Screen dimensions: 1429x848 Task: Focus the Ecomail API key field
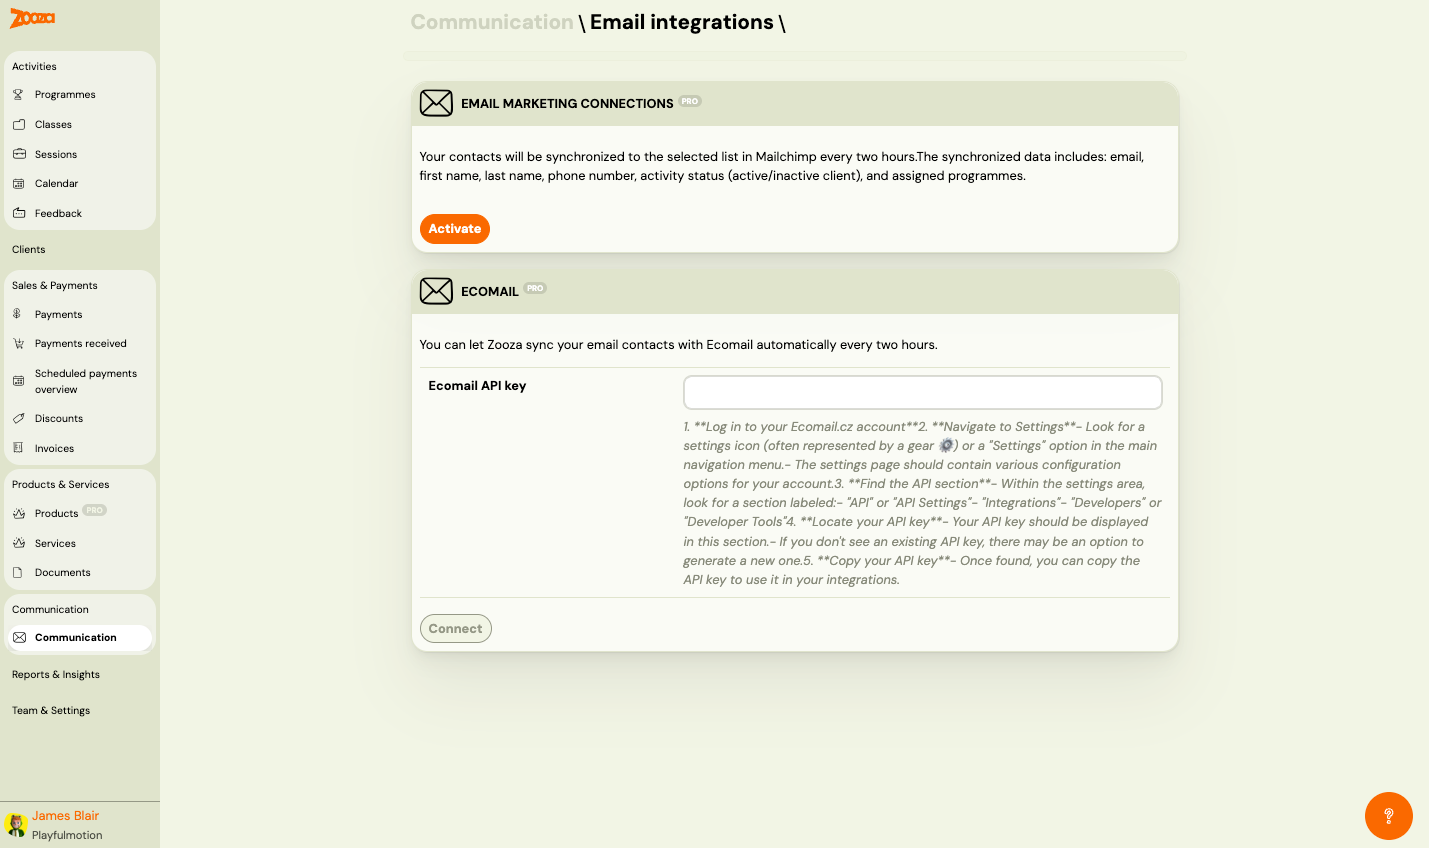coord(922,392)
